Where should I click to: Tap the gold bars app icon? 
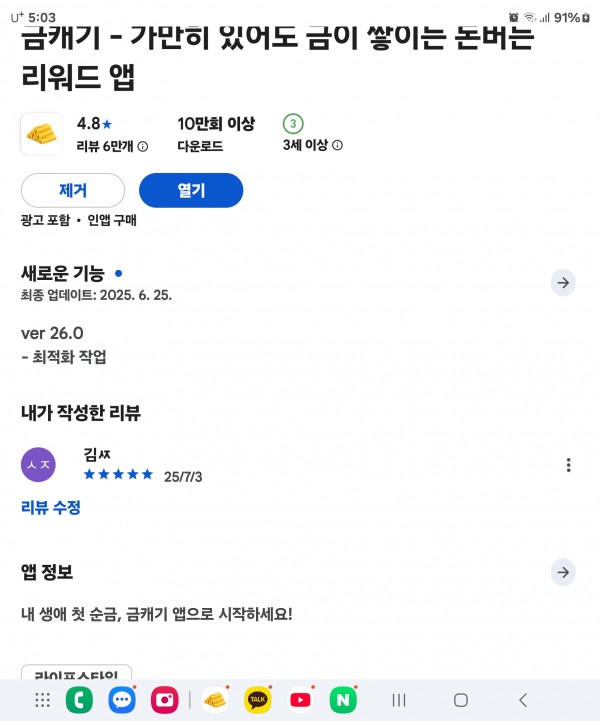pyautogui.click(x=41, y=134)
